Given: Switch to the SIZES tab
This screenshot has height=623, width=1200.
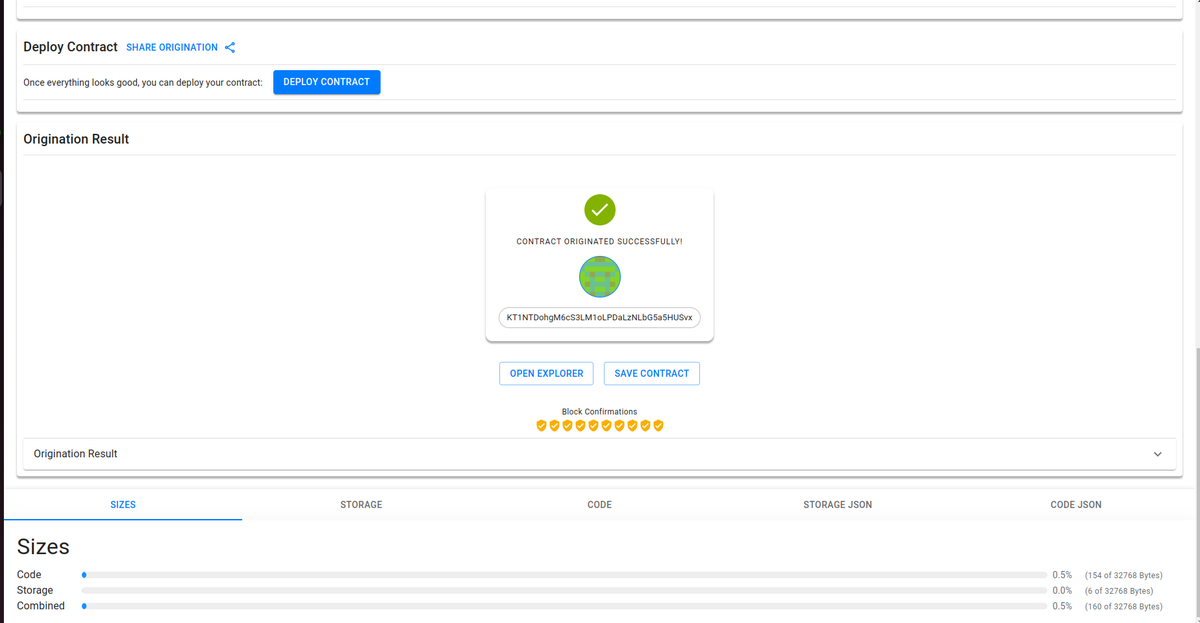Looking at the screenshot, I should coord(123,505).
